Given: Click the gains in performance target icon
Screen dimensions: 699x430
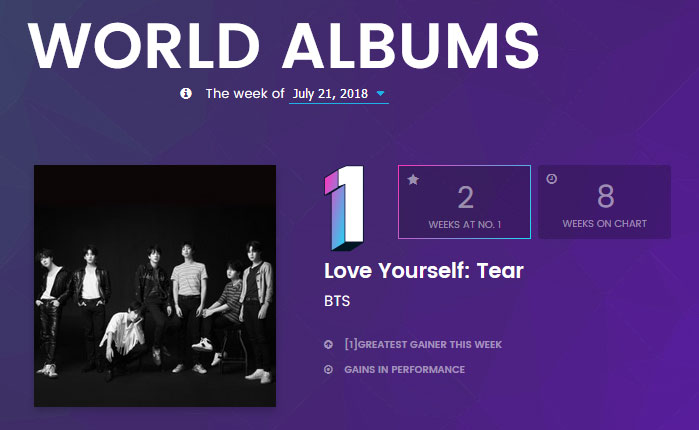Looking at the screenshot, I should coord(328,370).
